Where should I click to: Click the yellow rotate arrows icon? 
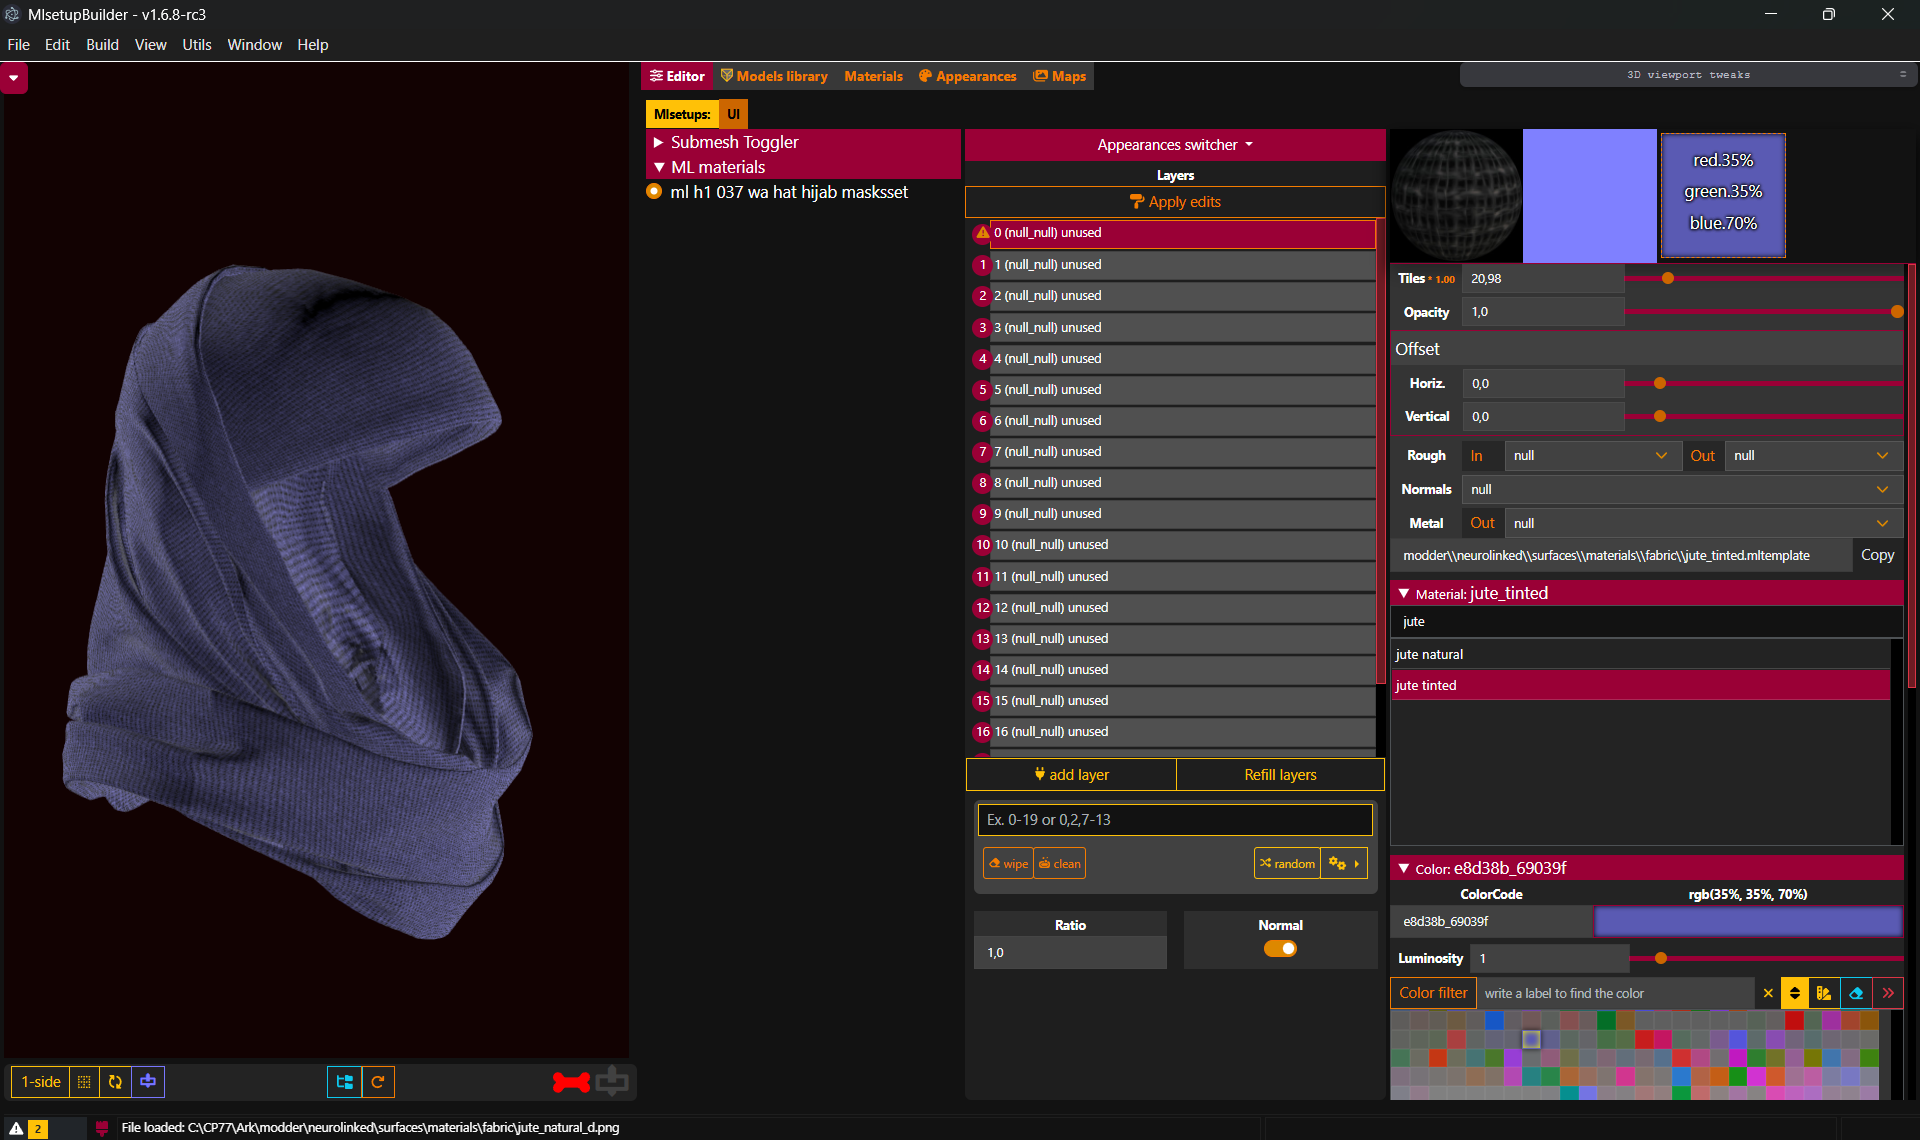point(115,1081)
